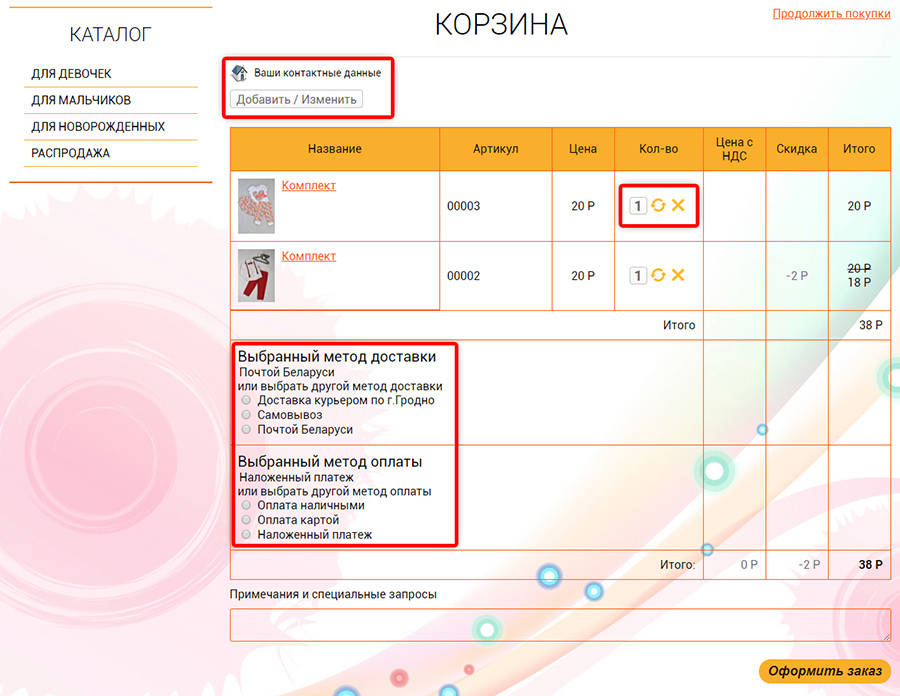Click the Артикул value 00003
Screen dimensions: 900x696
click(x=463, y=206)
